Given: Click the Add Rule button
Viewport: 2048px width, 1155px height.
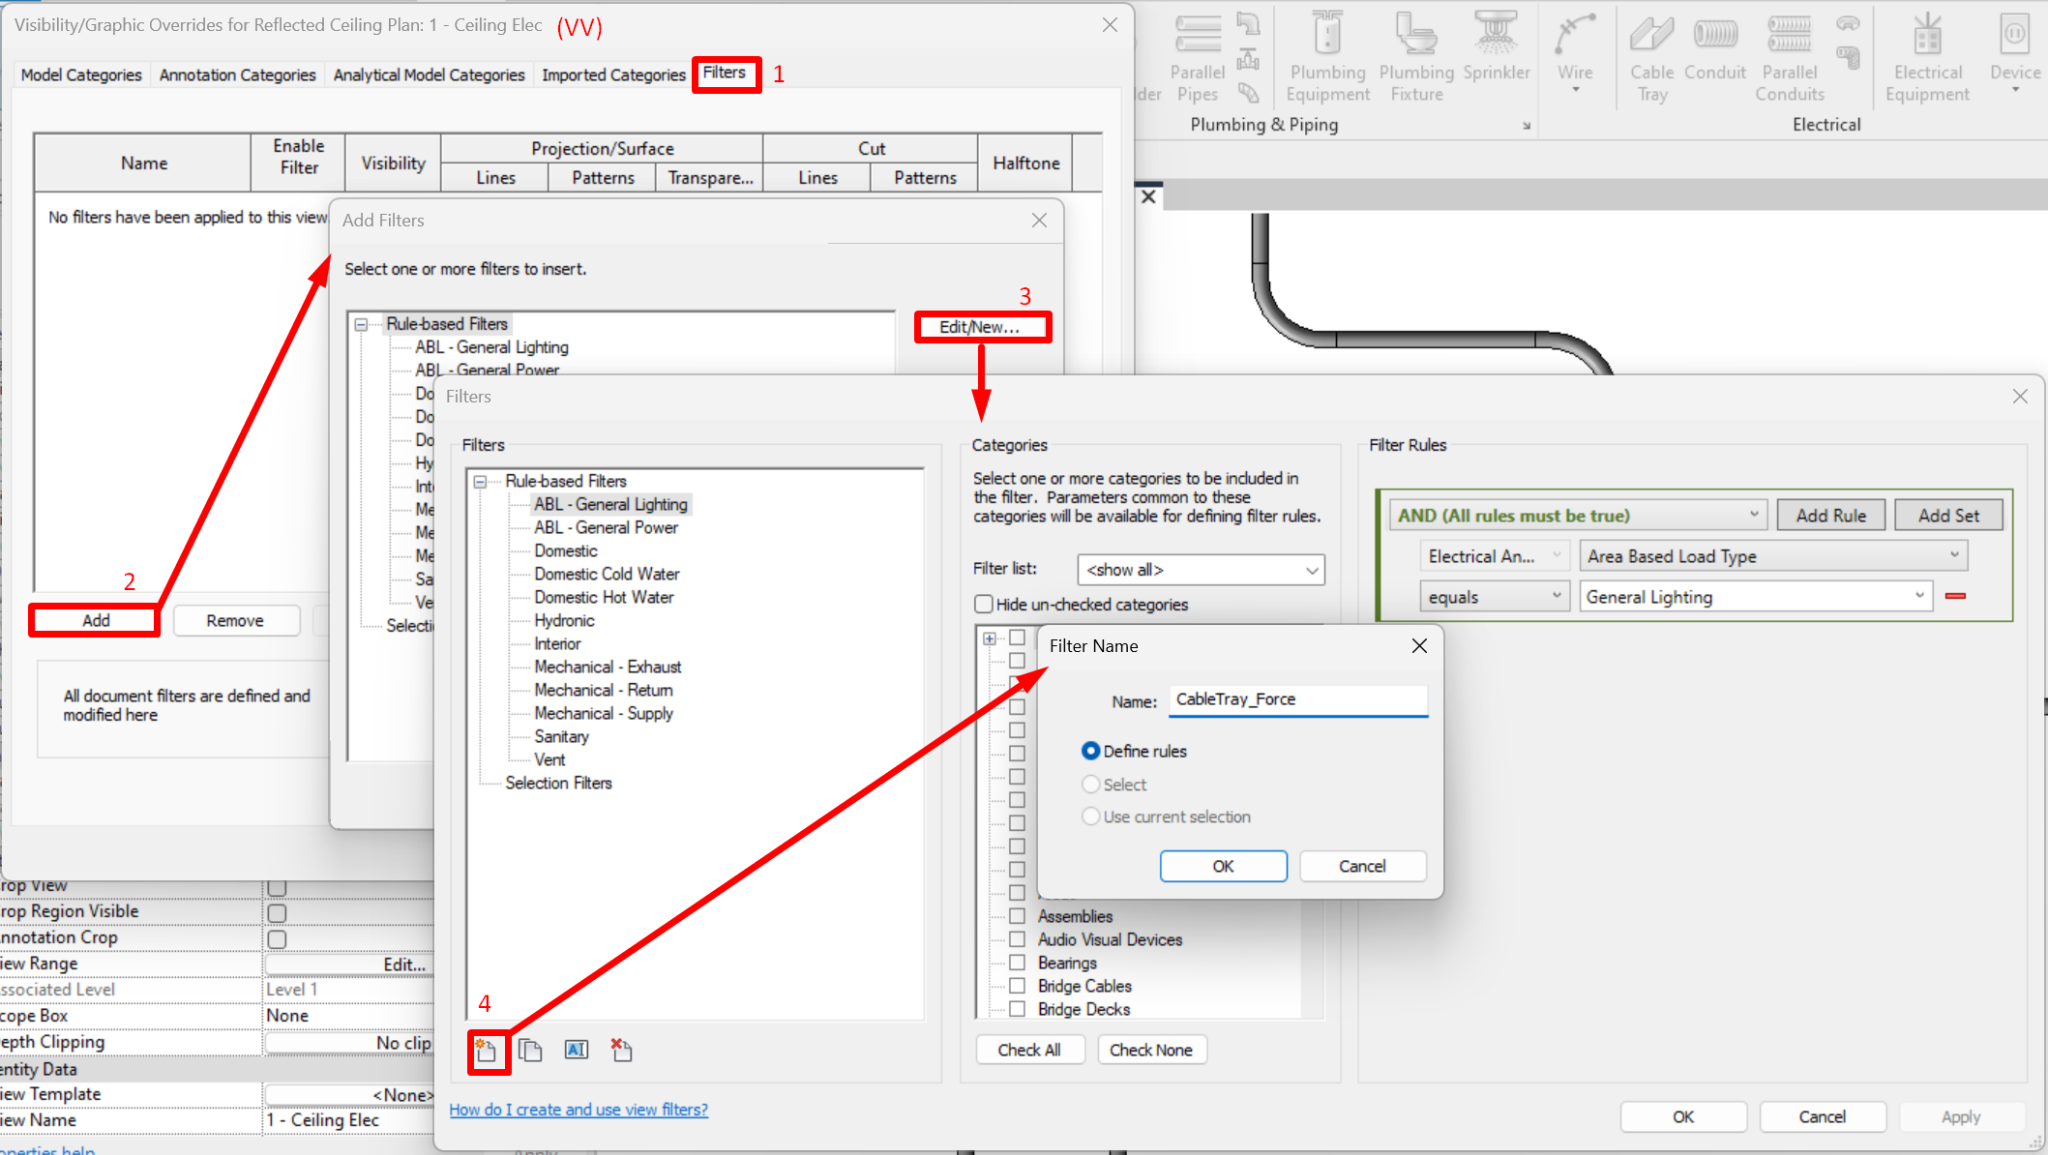Looking at the screenshot, I should pyautogui.click(x=1830, y=516).
